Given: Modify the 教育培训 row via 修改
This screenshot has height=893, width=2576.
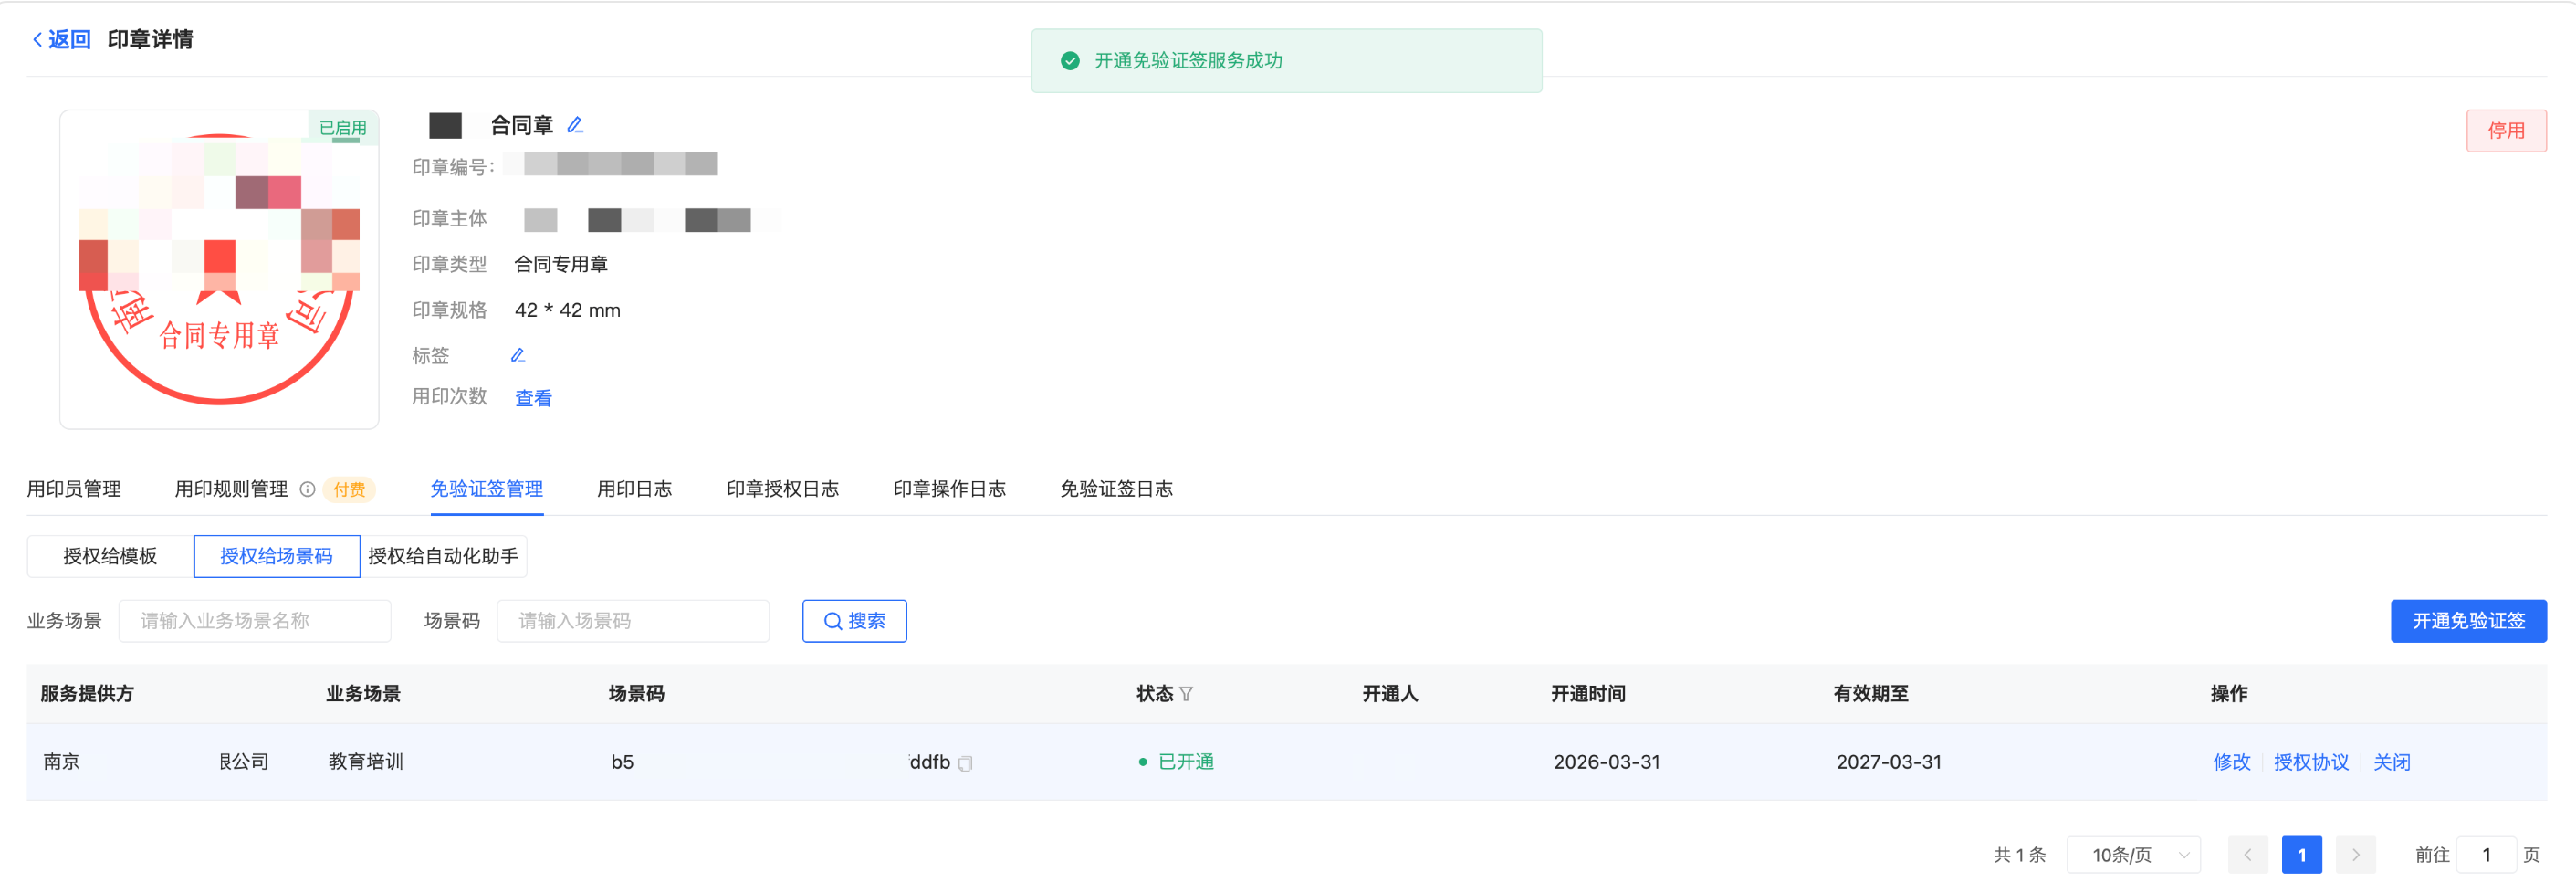Looking at the screenshot, I should [x=2232, y=762].
